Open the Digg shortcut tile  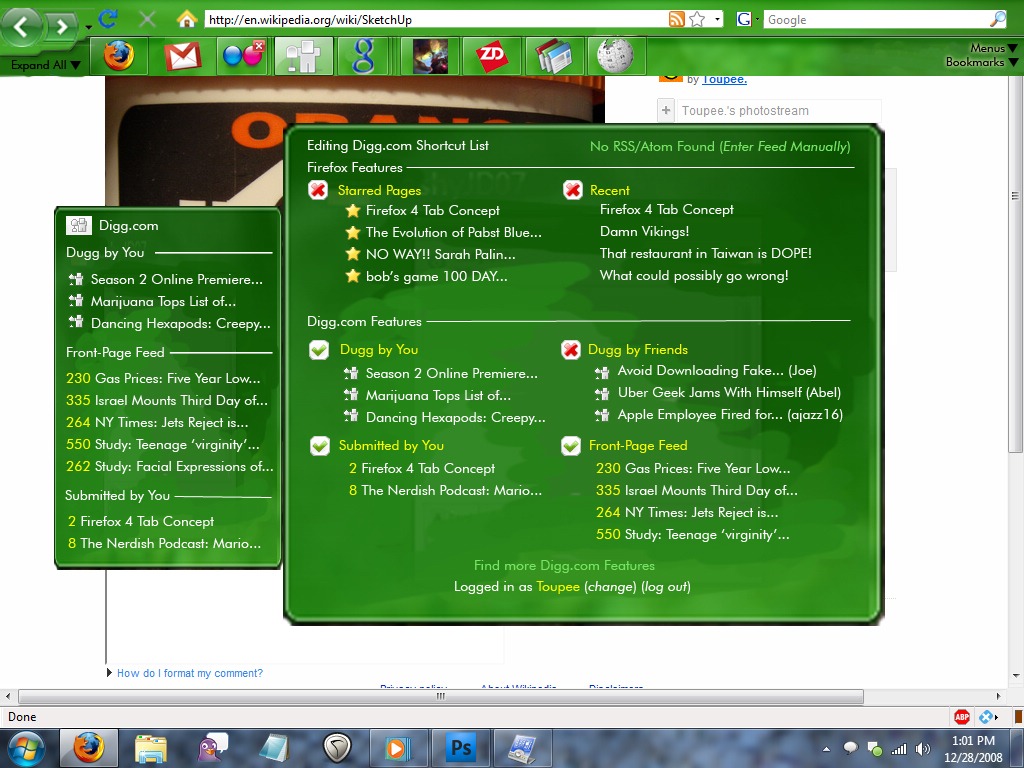(304, 56)
